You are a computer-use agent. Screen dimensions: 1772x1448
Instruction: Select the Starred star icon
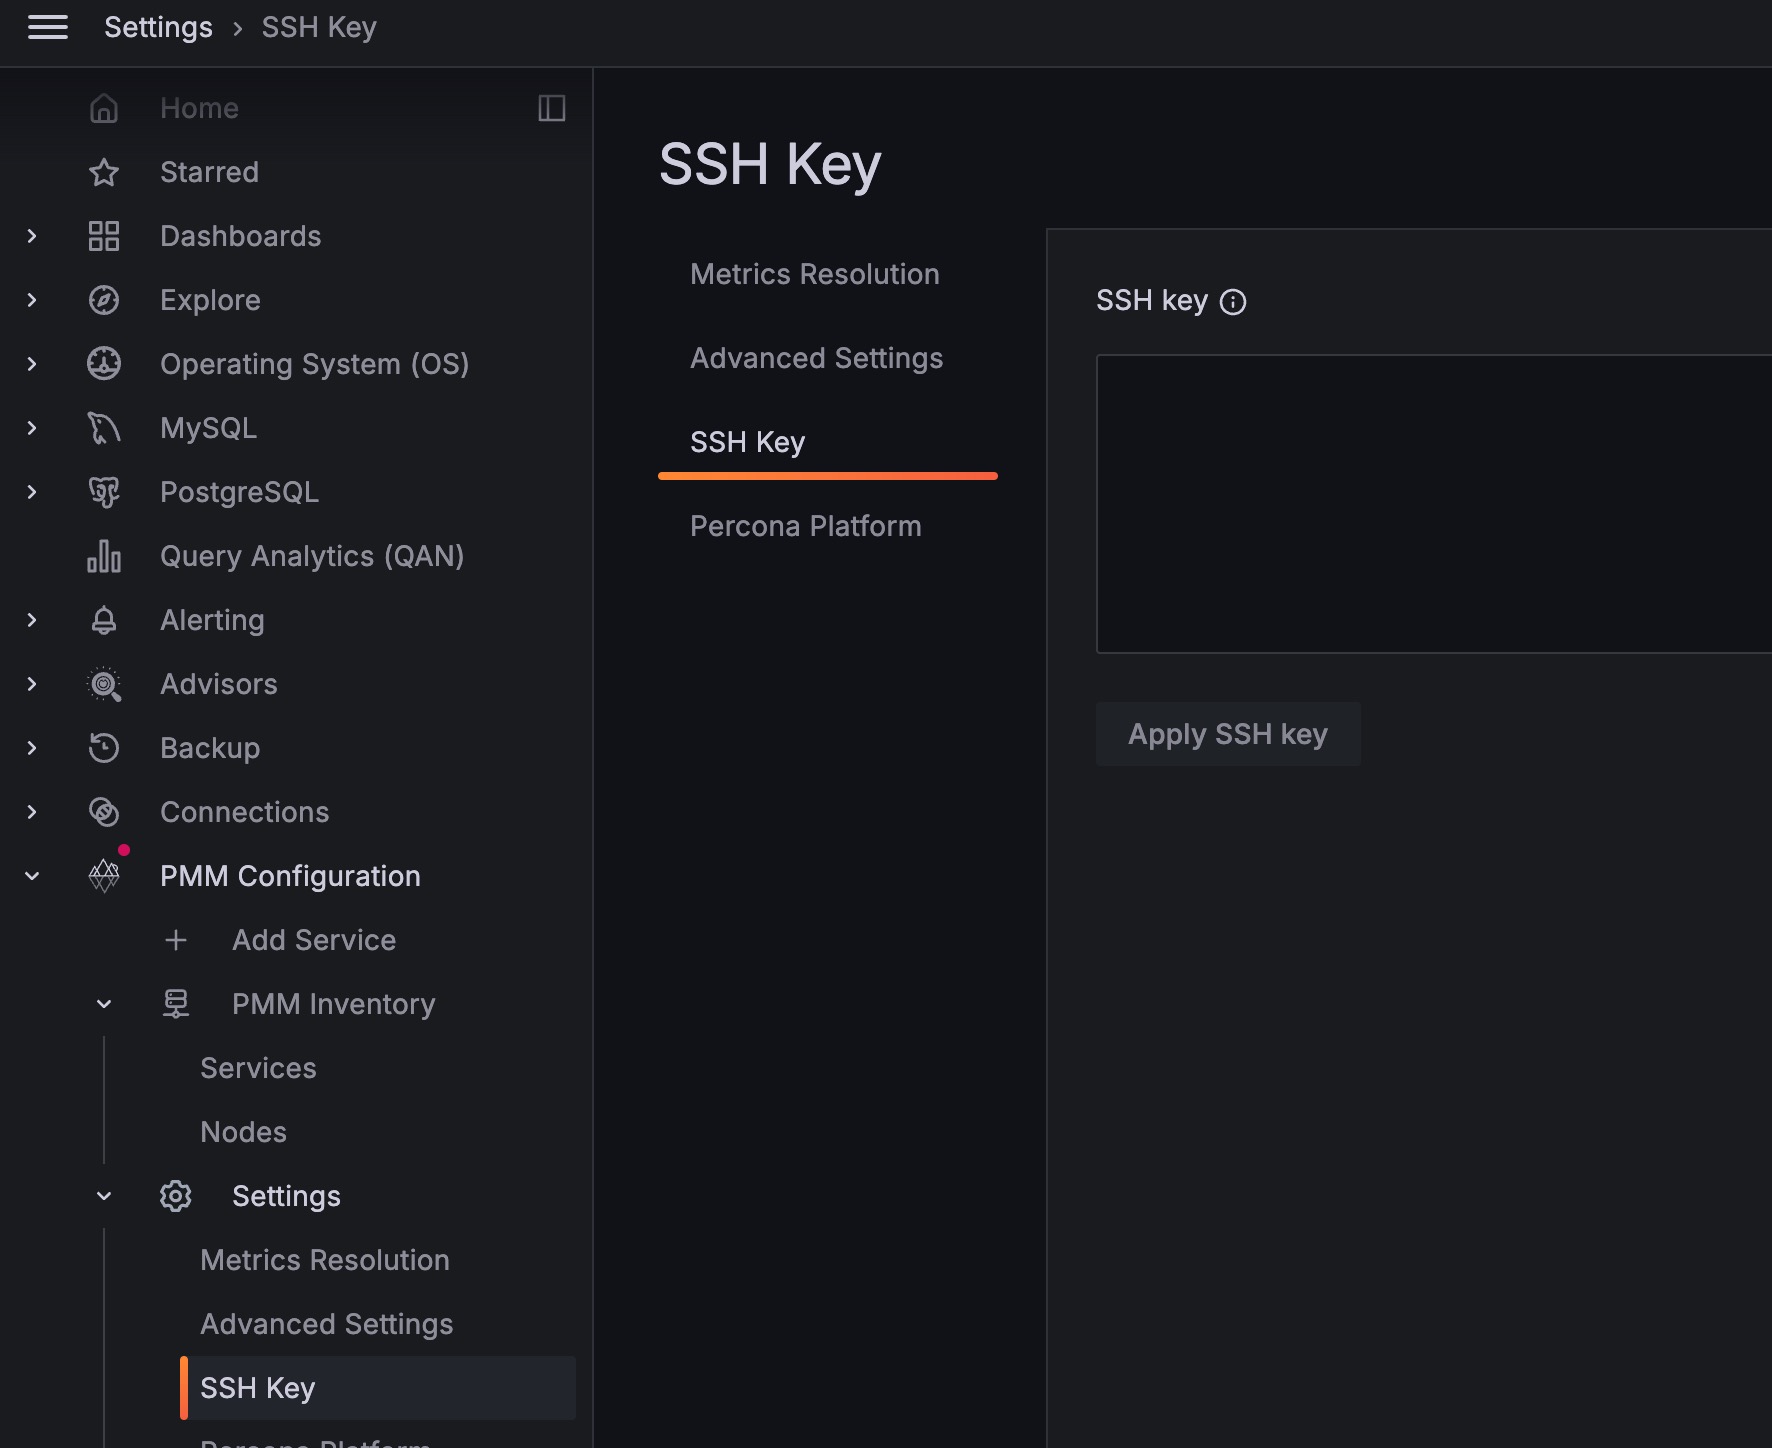[x=104, y=172]
